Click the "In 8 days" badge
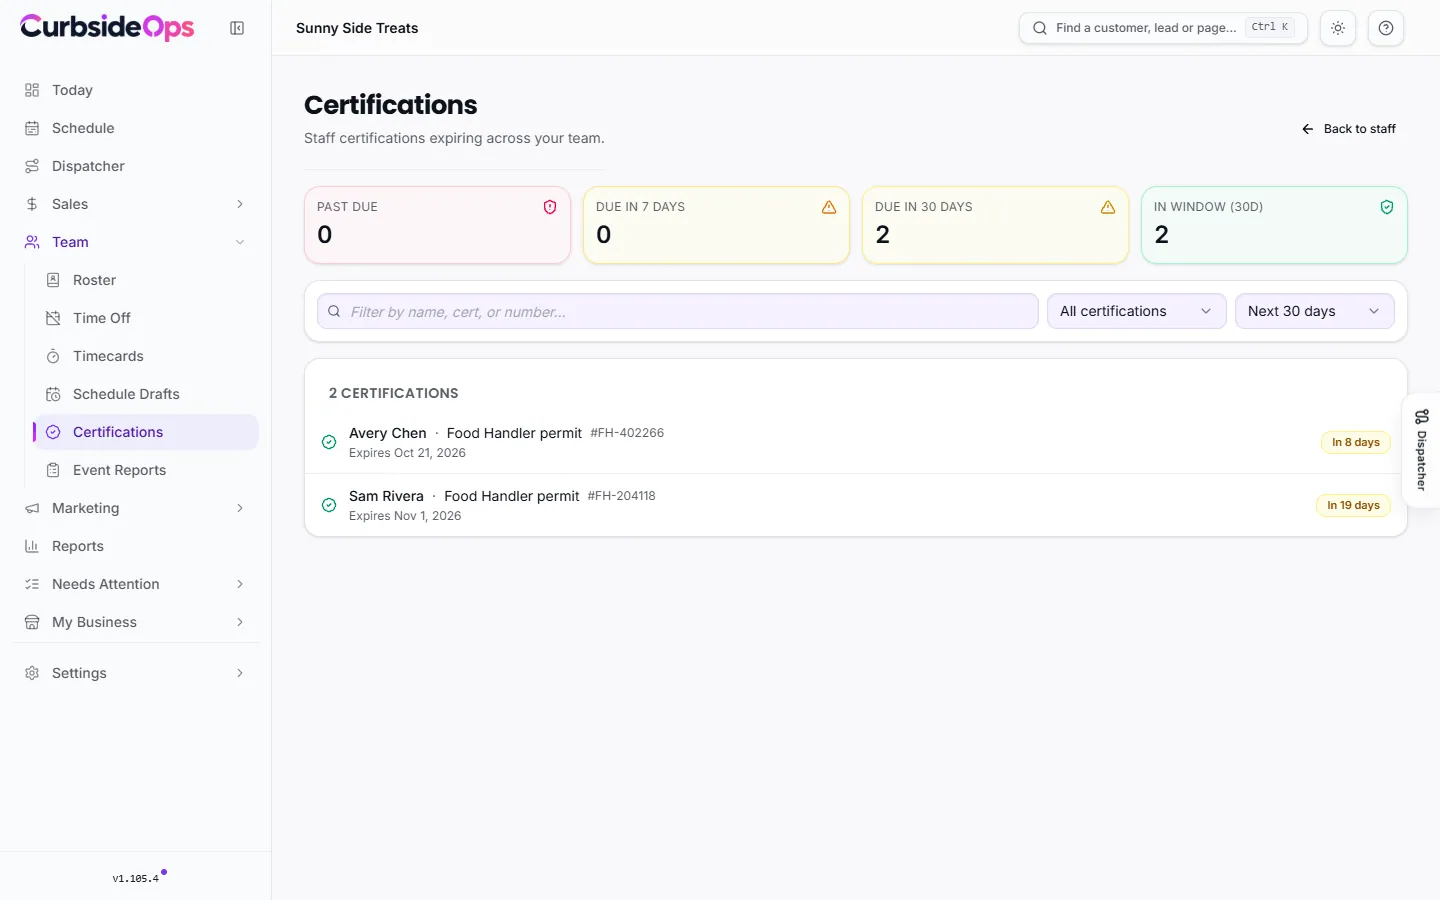The image size is (1440, 900). tap(1356, 442)
